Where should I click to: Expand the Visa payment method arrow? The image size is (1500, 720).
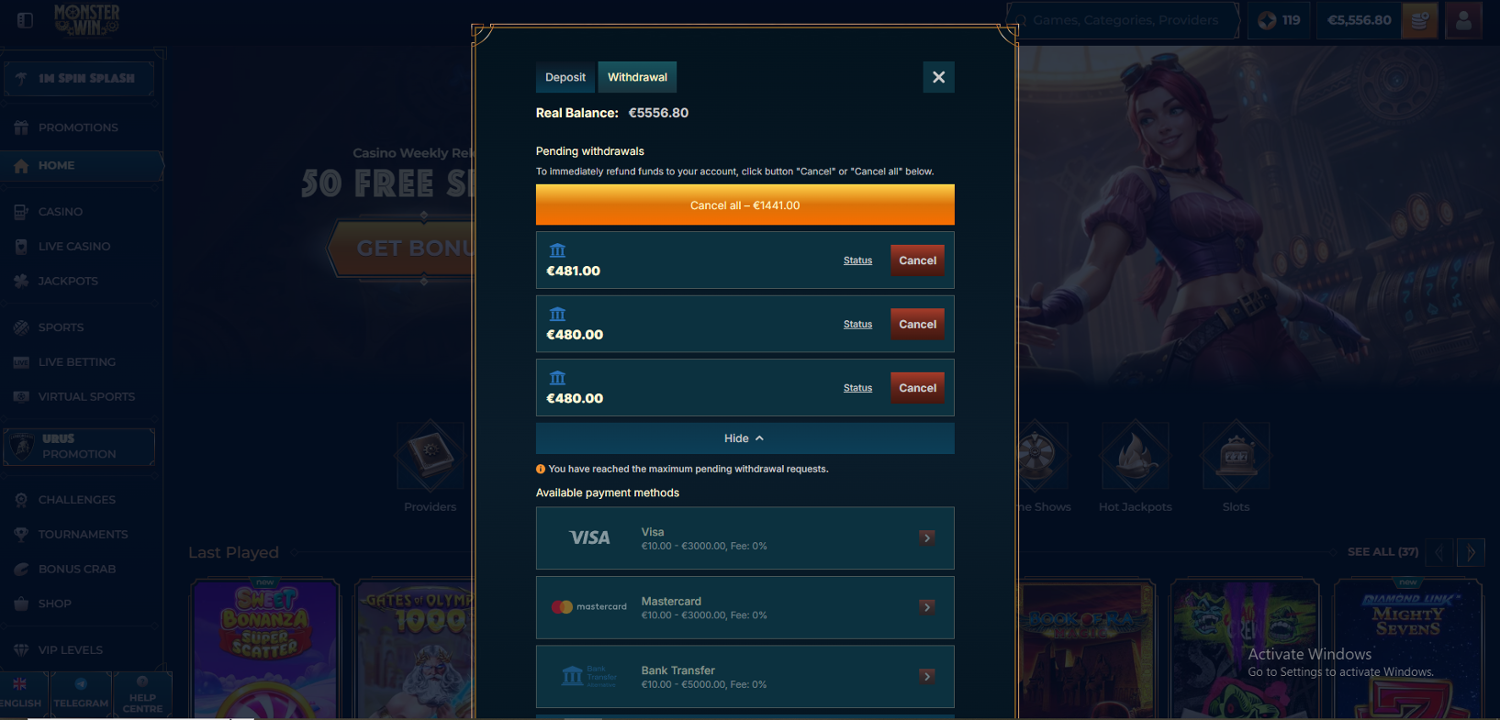(x=927, y=538)
